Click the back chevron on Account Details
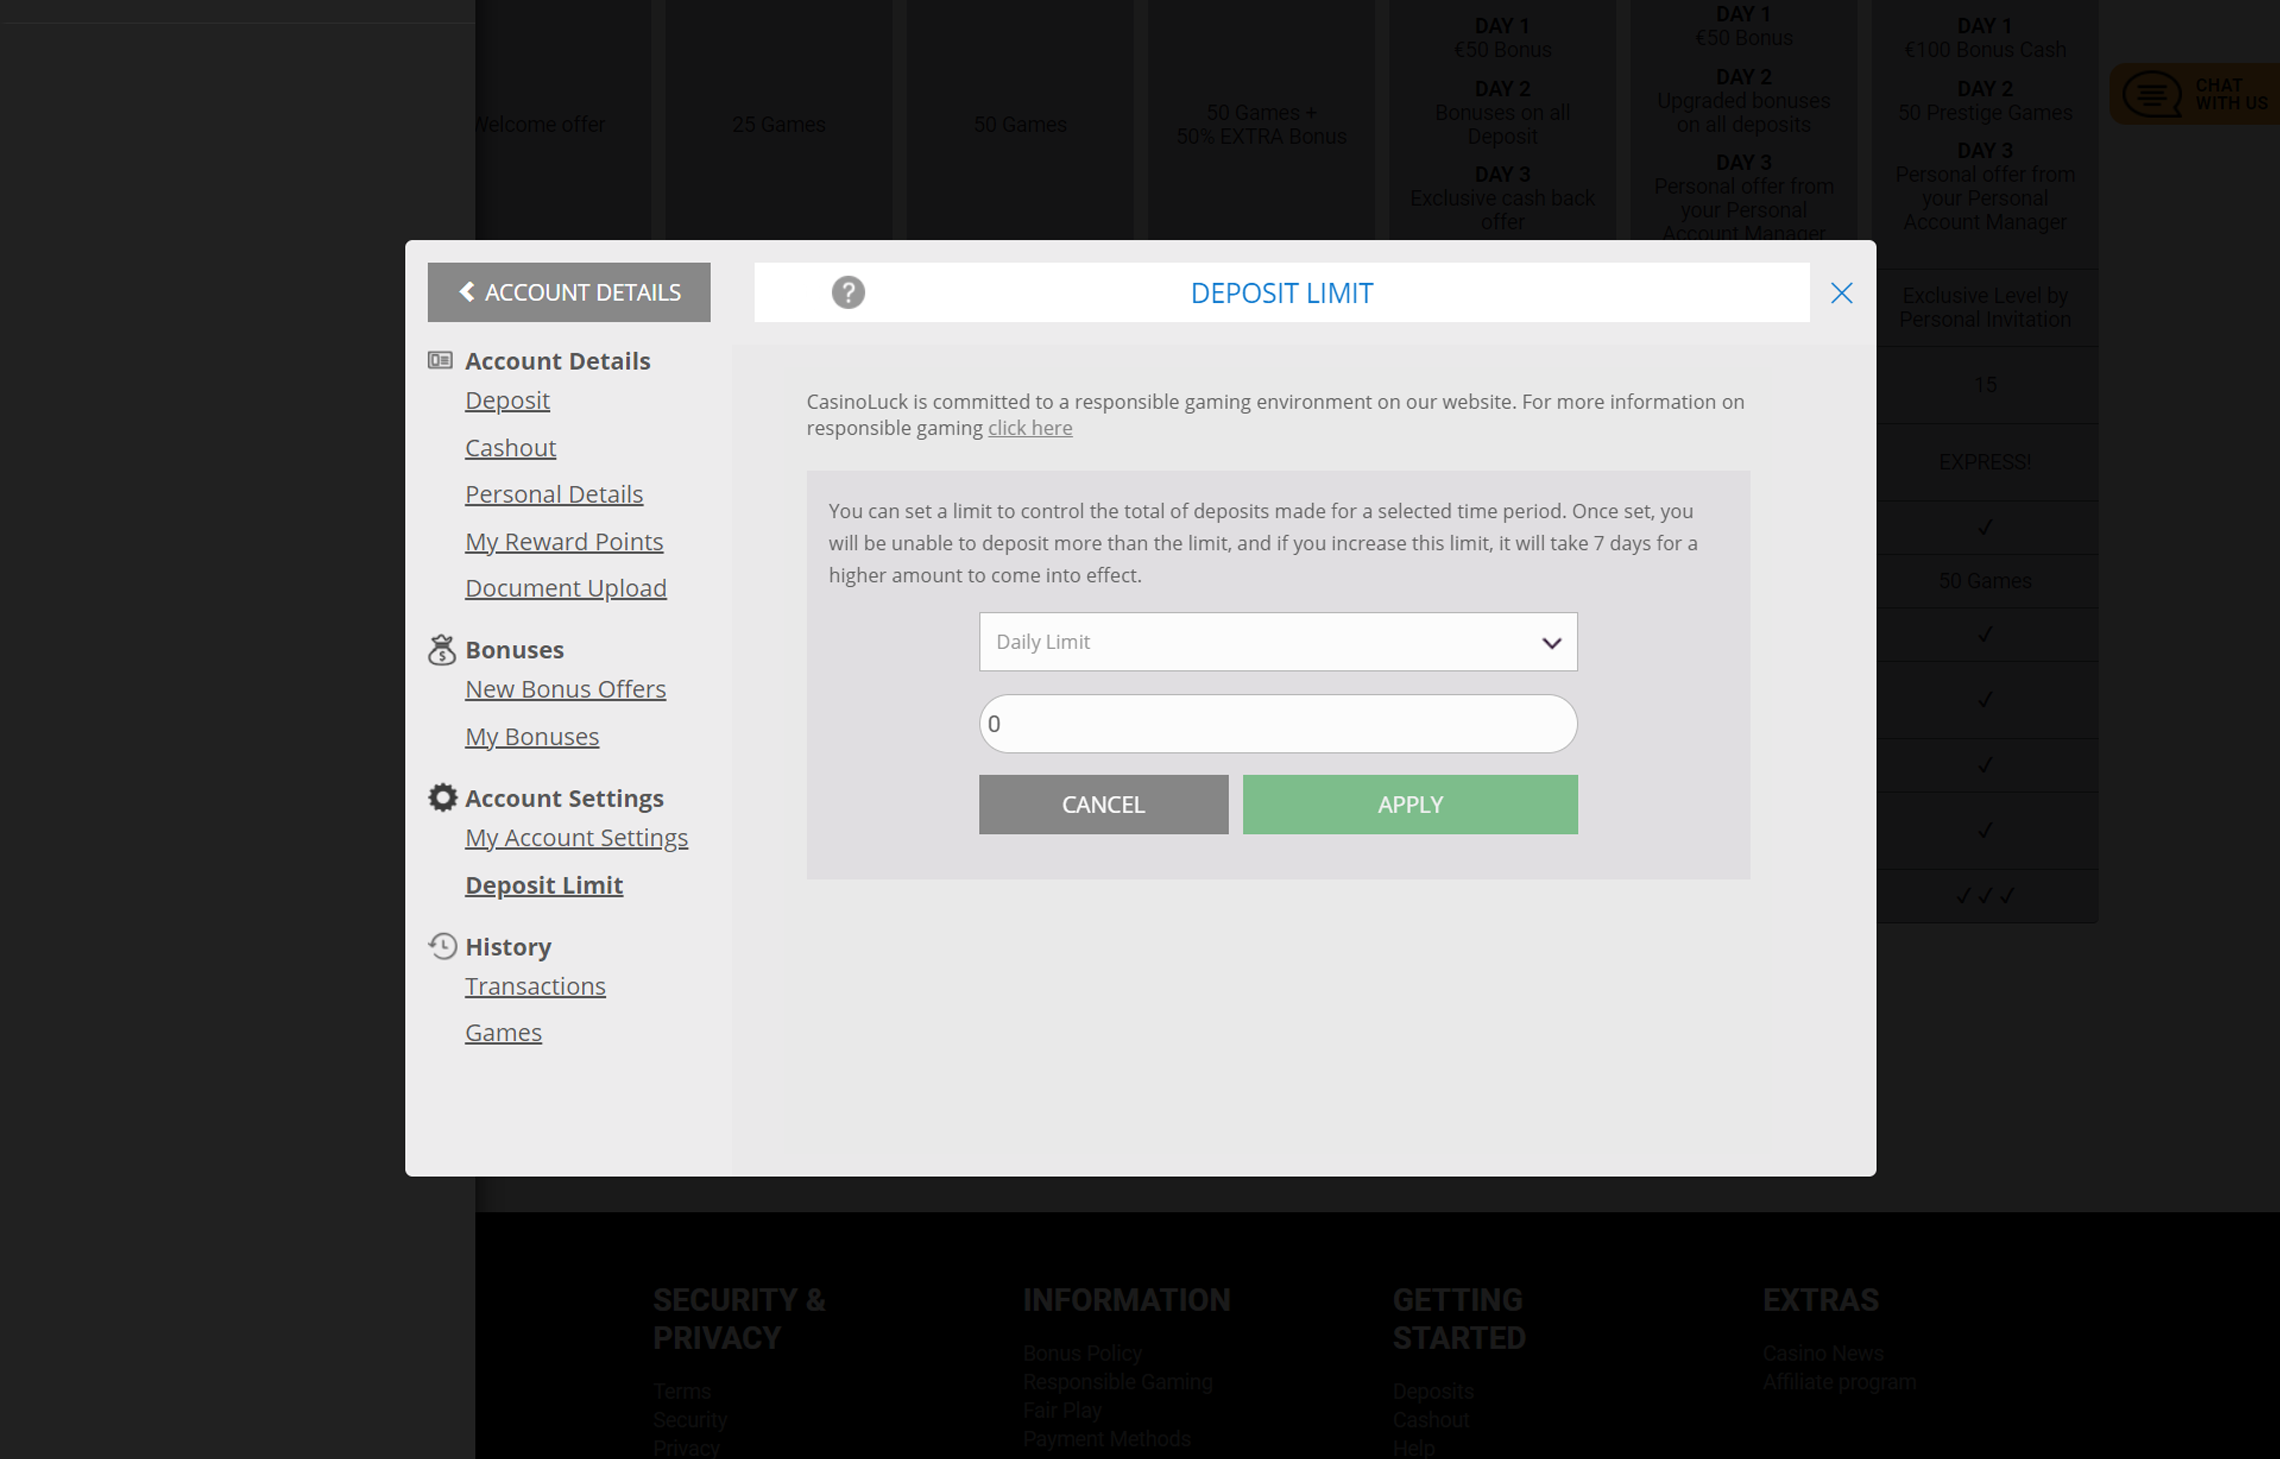The width and height of the screenshot is (2280, 1459). coord(466,292)
